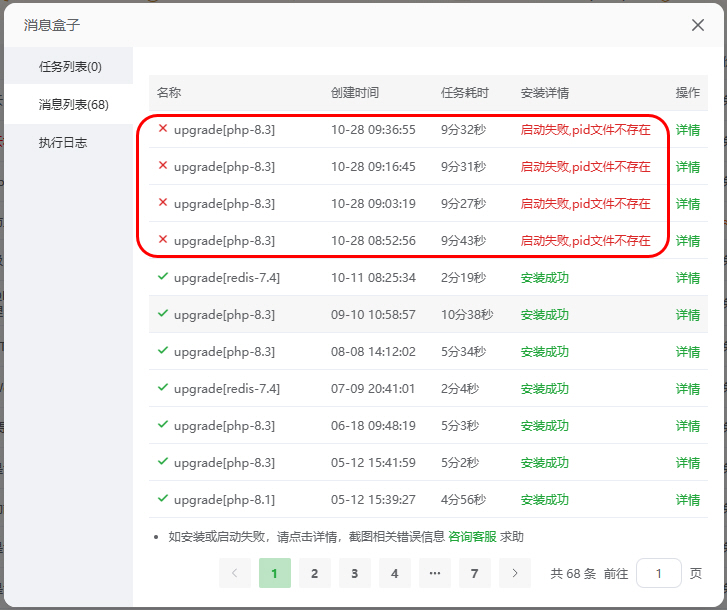This screenshot has width=727, height=610.
Task: Click success check icon for upgrade[php-8.1]
Action: (163, 499)
